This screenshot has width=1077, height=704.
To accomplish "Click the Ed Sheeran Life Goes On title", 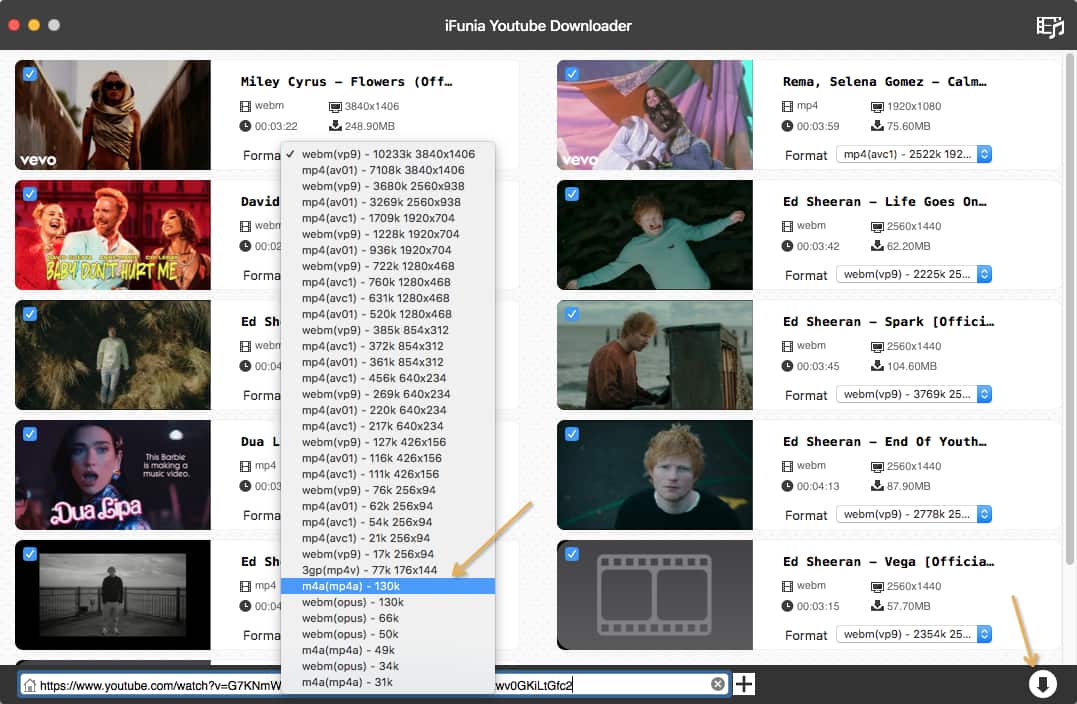I will [885, 202].
